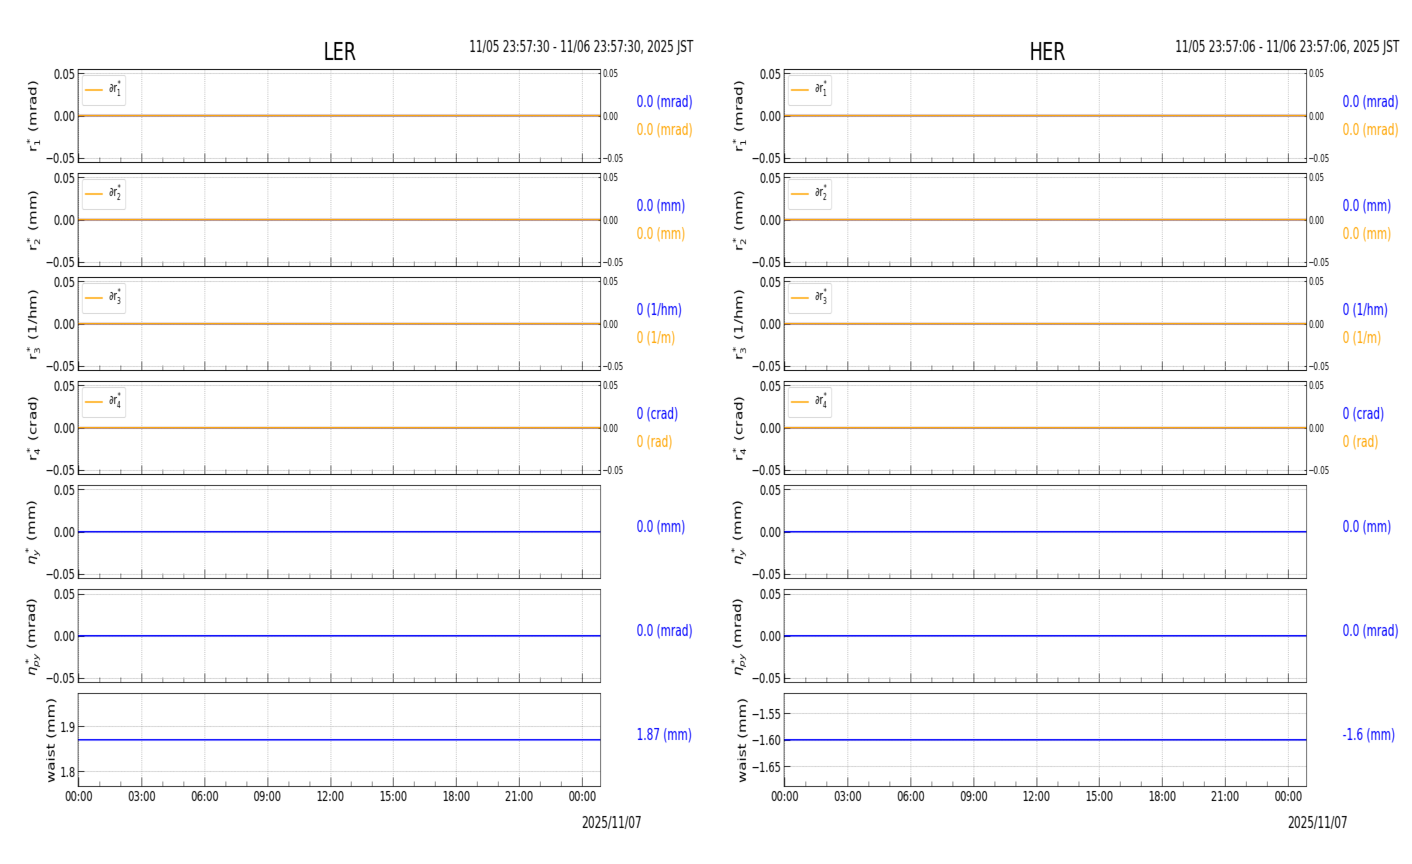1412x864 pixels.
Task: Click the -1.60 tick on HER waist axis
Action: coord(768,740)
